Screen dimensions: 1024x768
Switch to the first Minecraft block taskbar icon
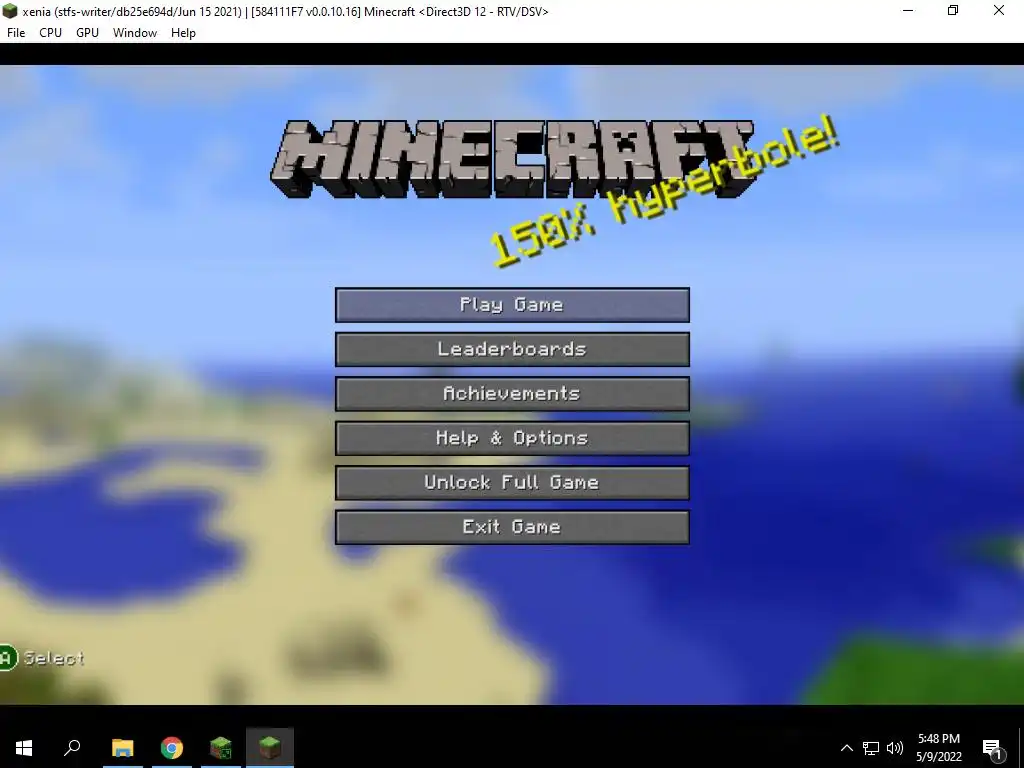pos(221,748)
